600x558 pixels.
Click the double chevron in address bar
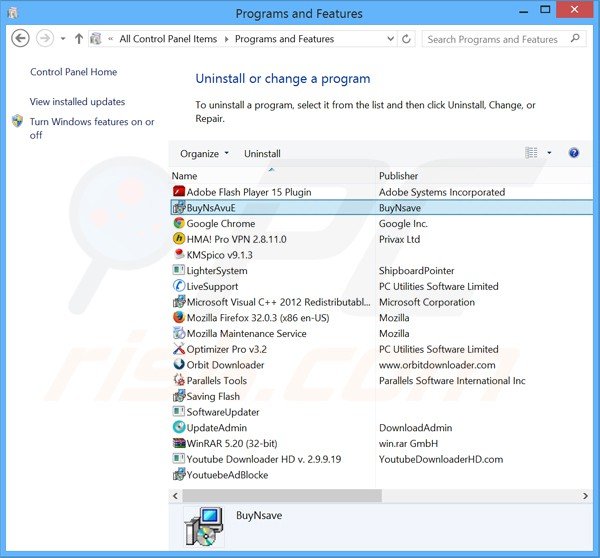111,39
